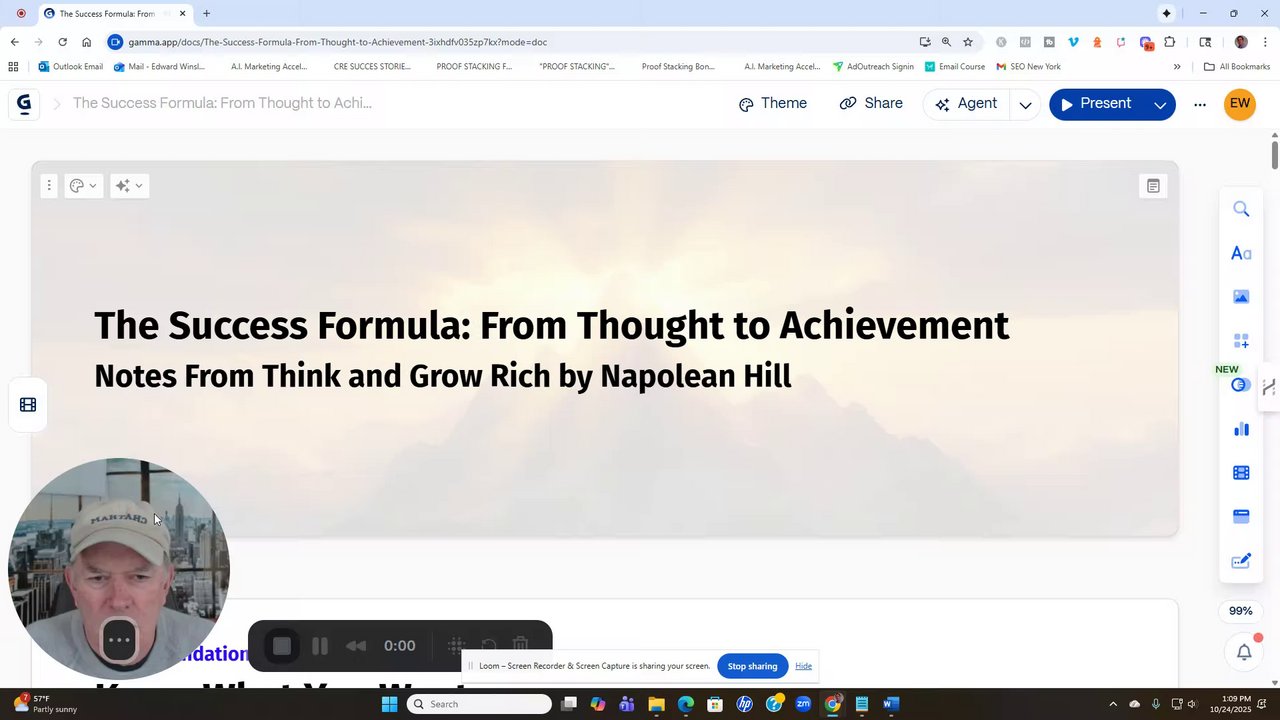Open the card notes icon on the title card

[1153, 186]
